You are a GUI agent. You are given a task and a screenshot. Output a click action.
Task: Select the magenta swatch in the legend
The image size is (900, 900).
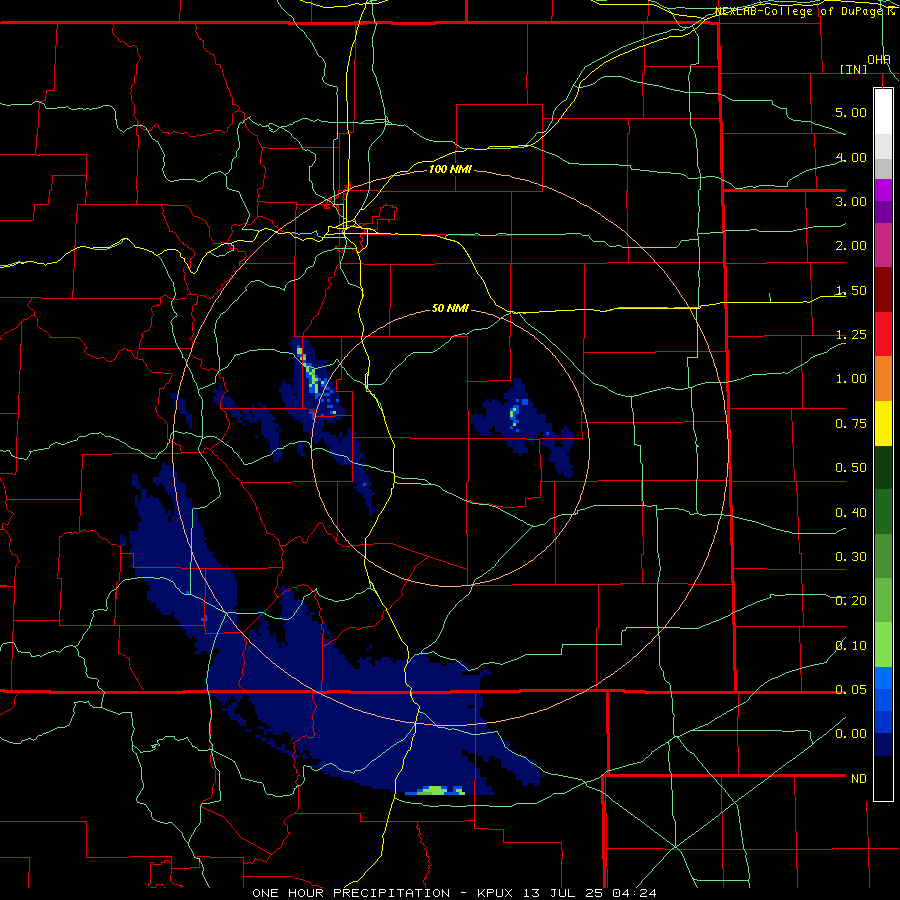[x=883, y=190]
